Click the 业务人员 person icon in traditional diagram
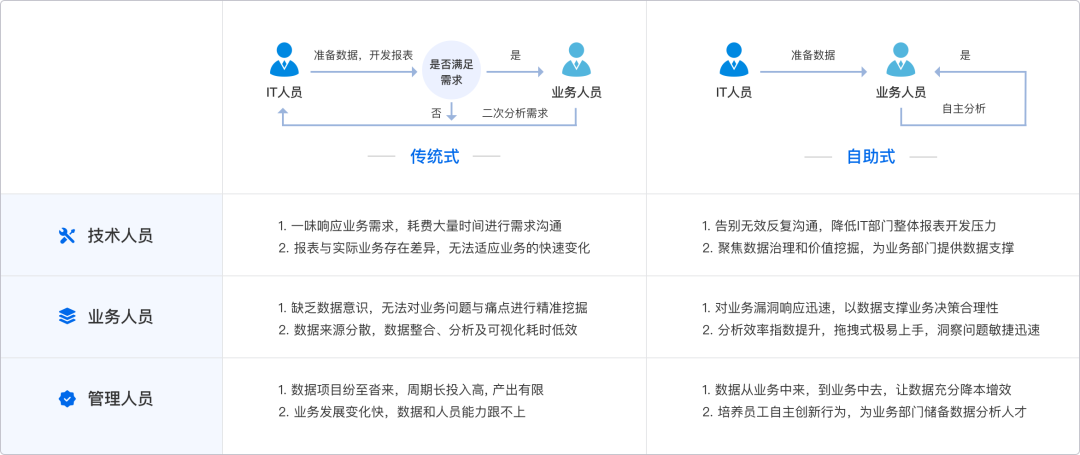 coord(576,59)
